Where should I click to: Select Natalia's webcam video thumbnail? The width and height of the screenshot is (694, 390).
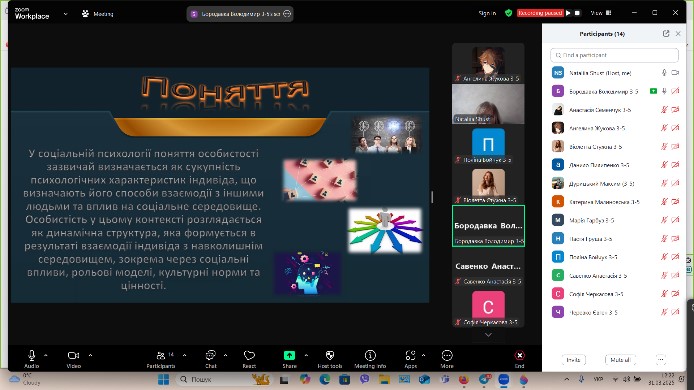pos(488,104)
